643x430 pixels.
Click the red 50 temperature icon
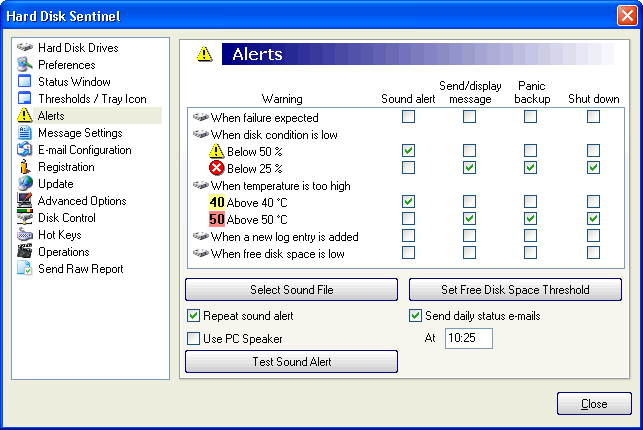point(217,219)
